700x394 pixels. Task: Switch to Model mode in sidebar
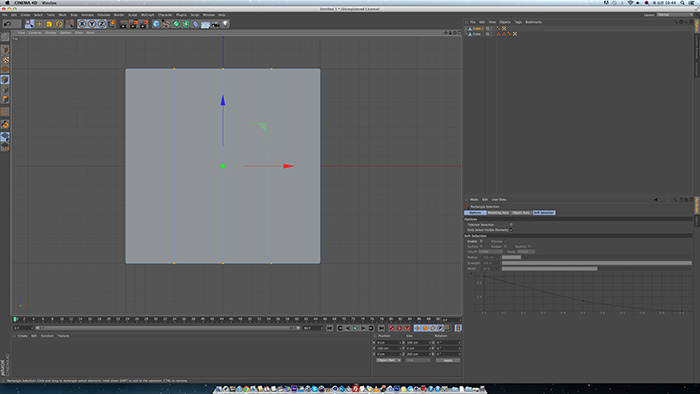[x=5, y=50]
